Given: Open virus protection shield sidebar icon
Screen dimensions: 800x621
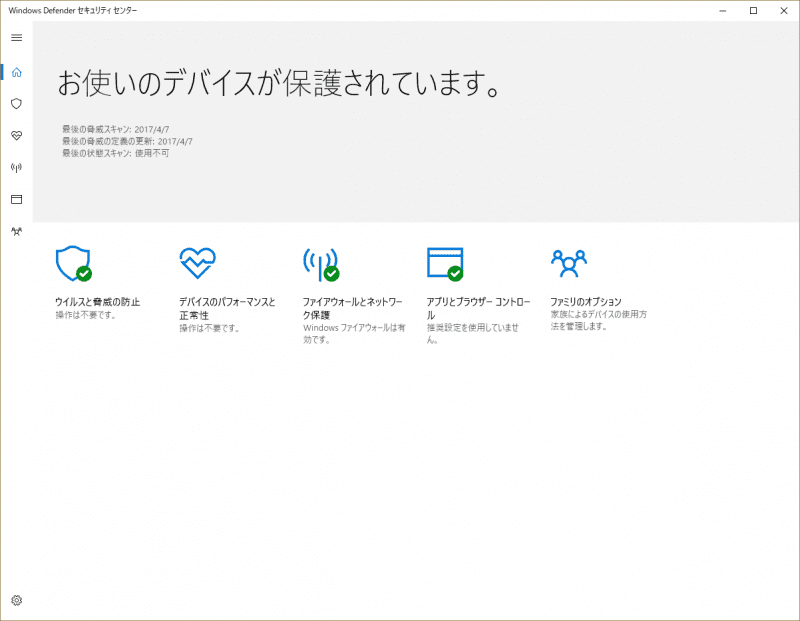Looking at the screenshot, I should [16, 104].
